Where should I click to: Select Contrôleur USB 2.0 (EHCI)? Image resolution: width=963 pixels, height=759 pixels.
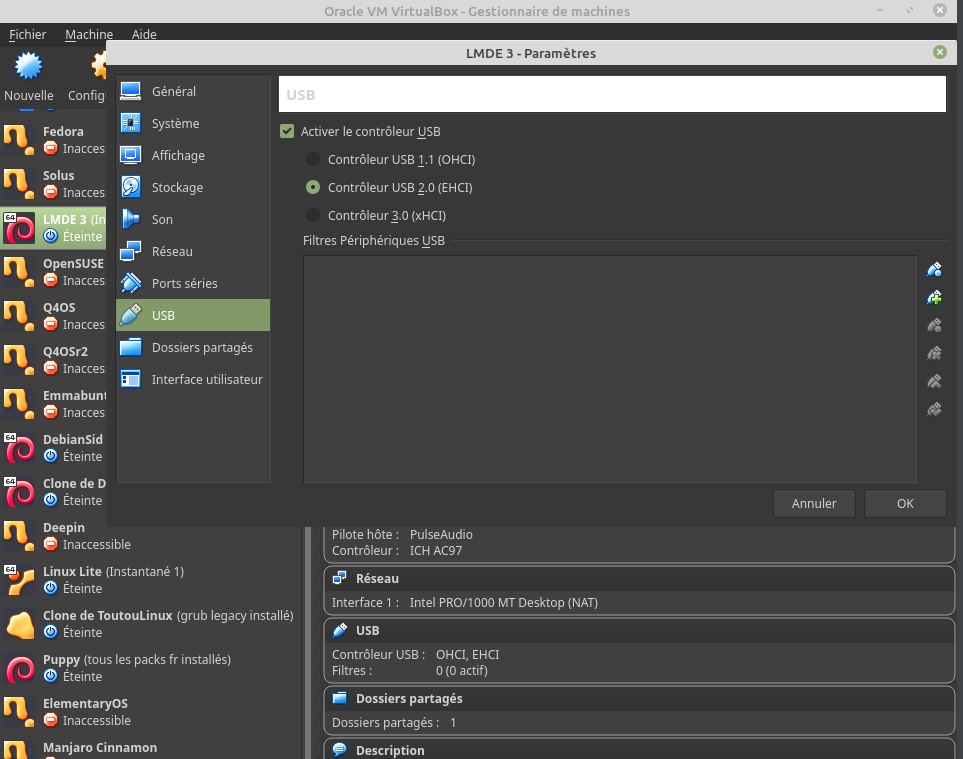pos(313,187)
